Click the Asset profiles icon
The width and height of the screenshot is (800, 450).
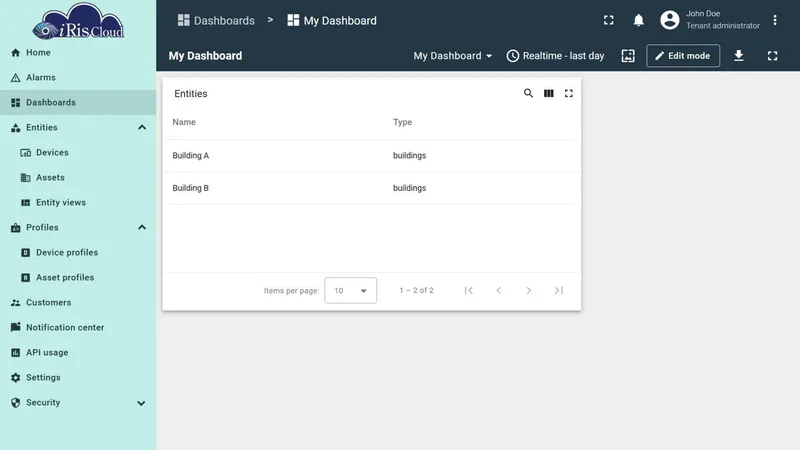[26, 278]
